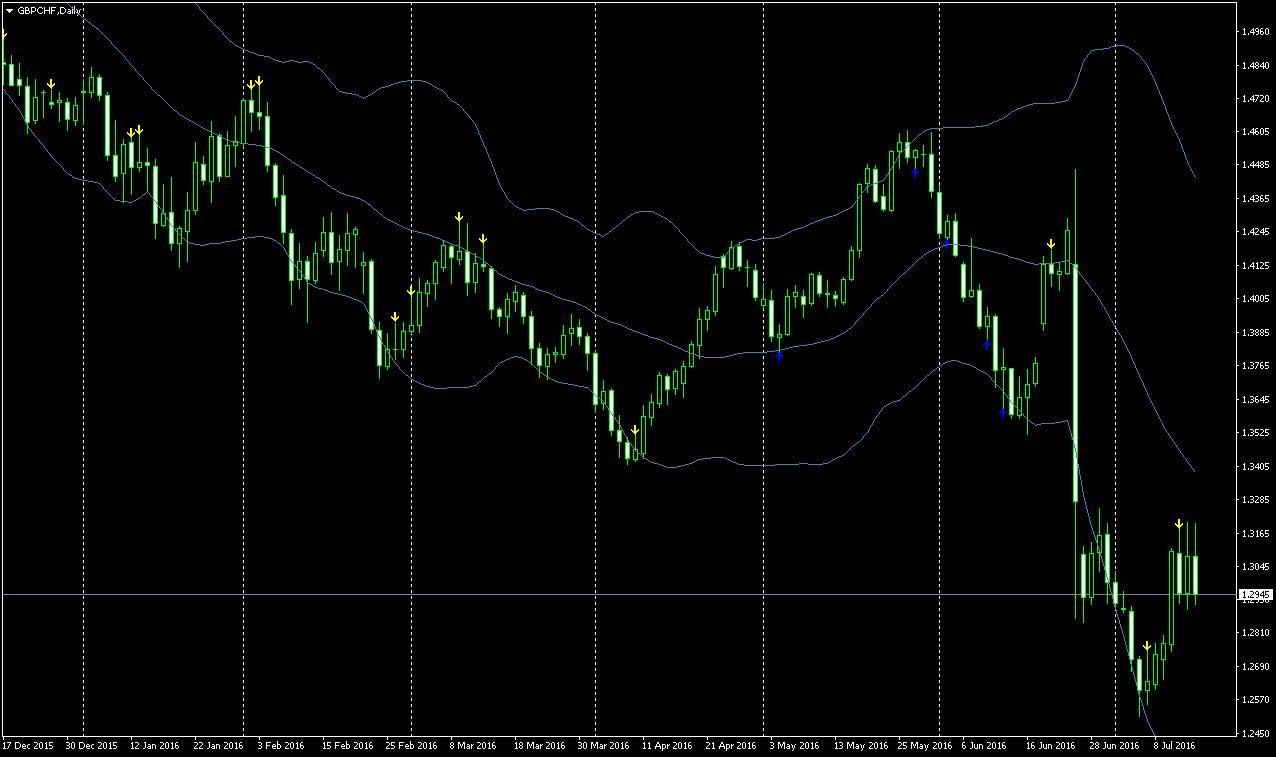Click the 1.4720 price axis label

click(x=1256, y=99)
